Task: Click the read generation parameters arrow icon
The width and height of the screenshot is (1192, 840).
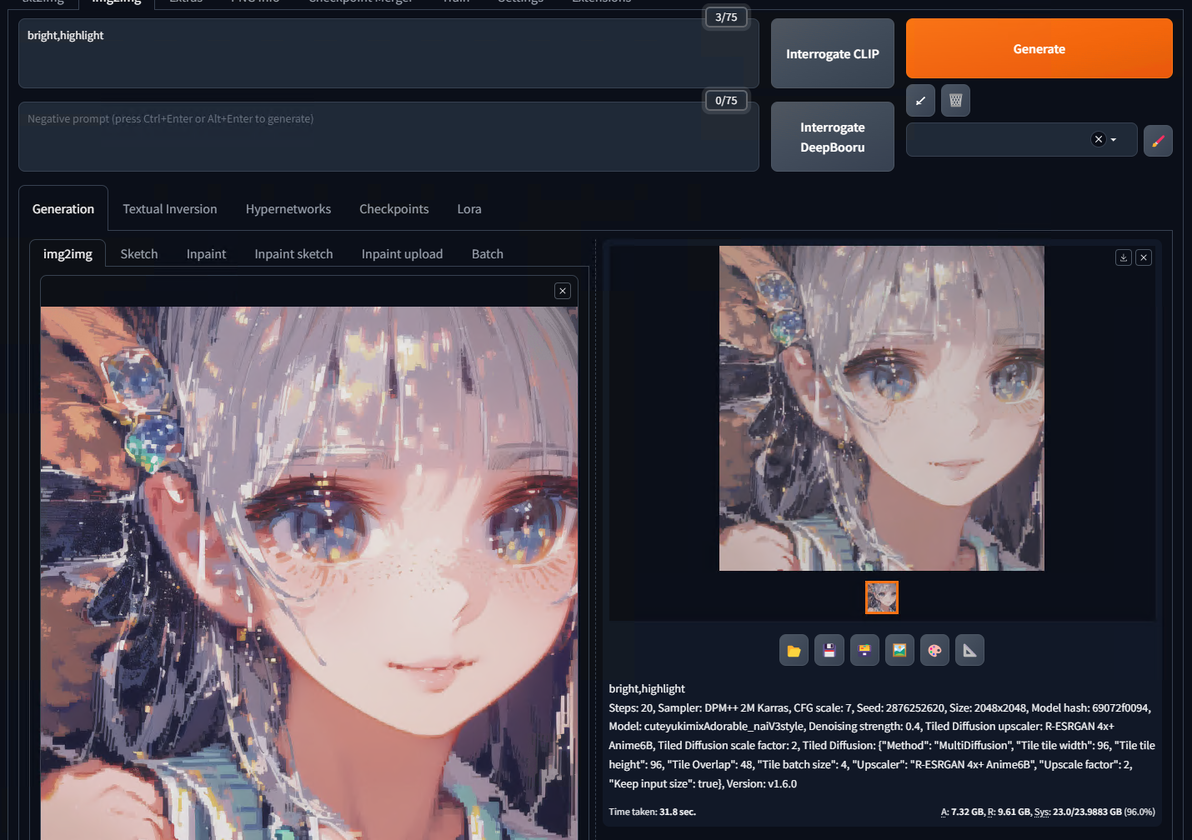Action: tap(921, 100)
